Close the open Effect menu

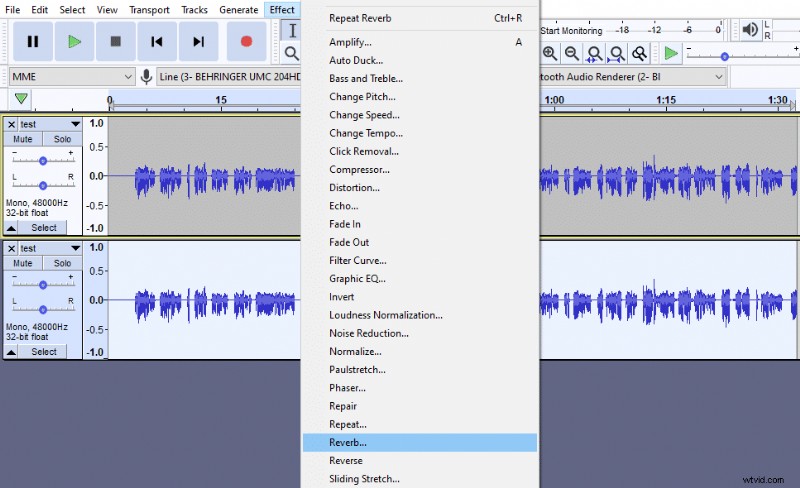[282, 10]
